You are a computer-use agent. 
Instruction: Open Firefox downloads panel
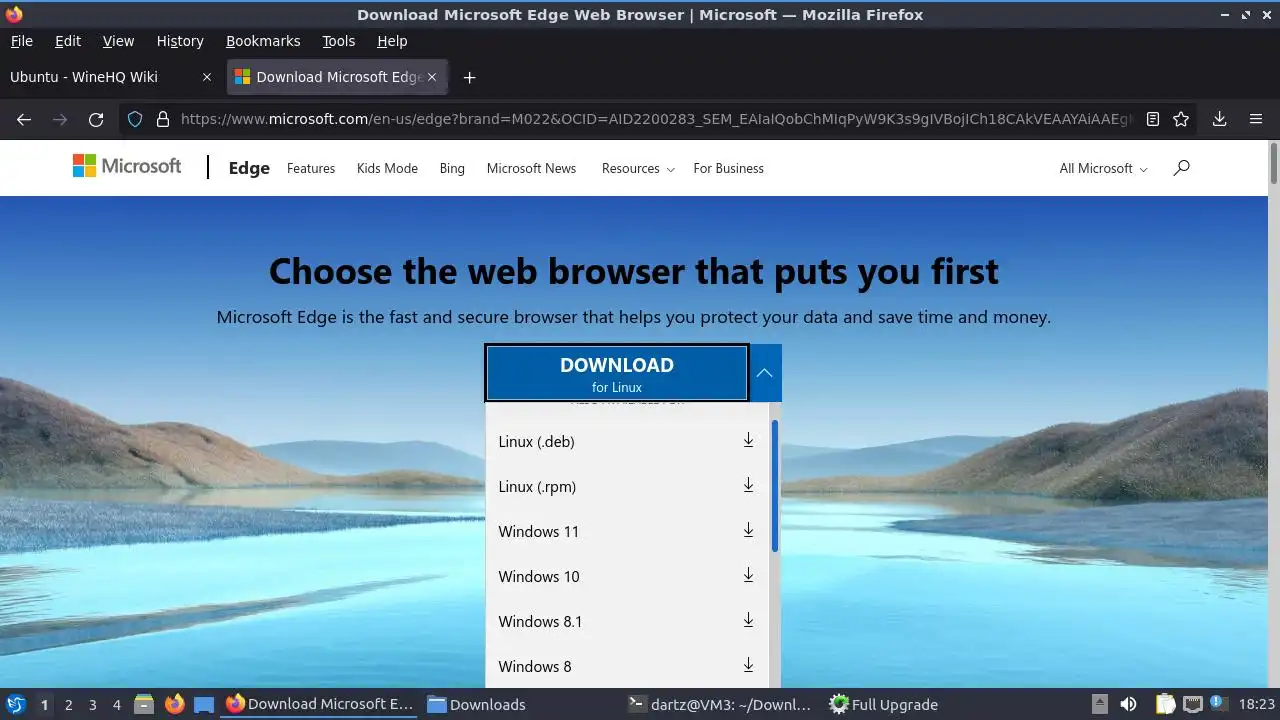(x=1220, y=119)
